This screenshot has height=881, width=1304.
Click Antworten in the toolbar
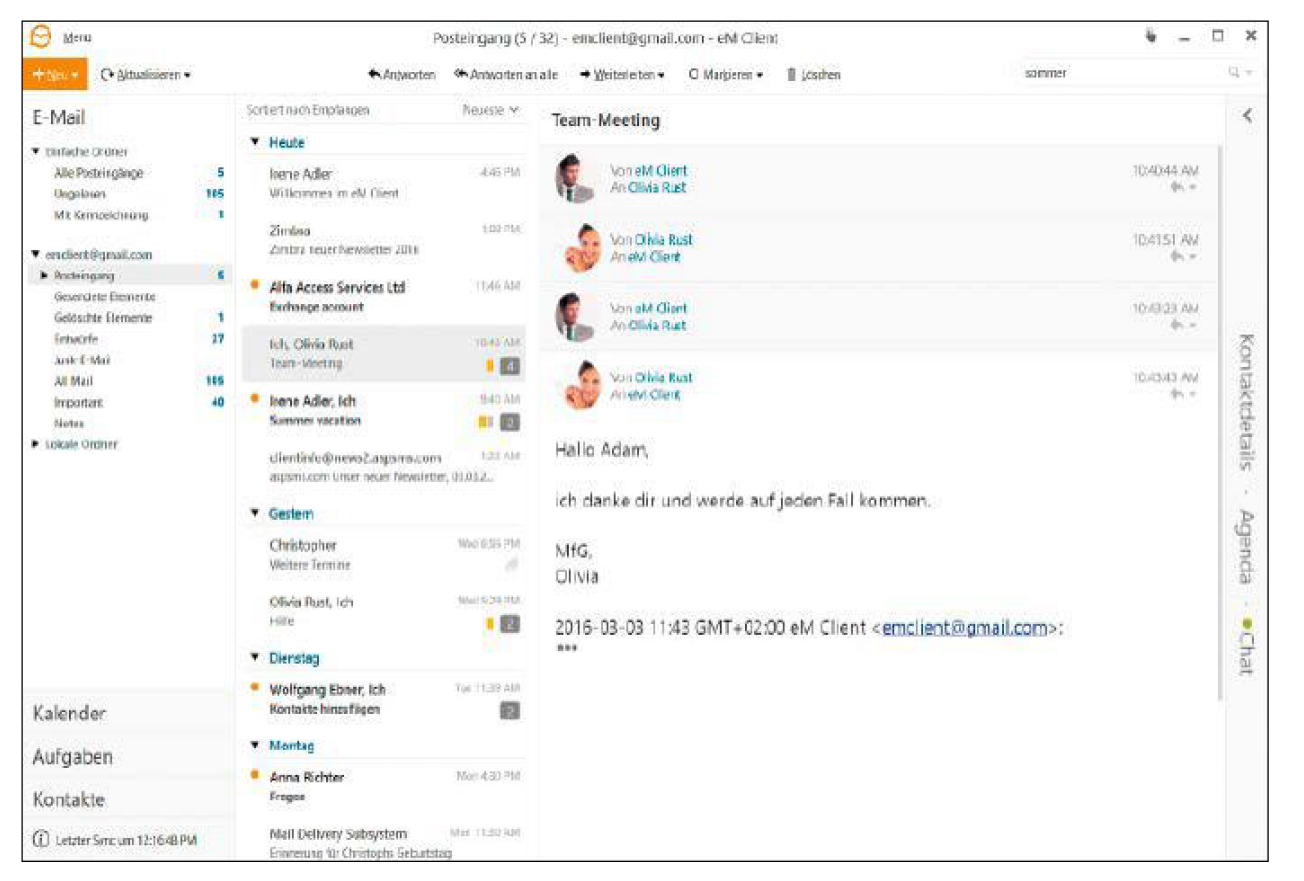tap(401, 74)
